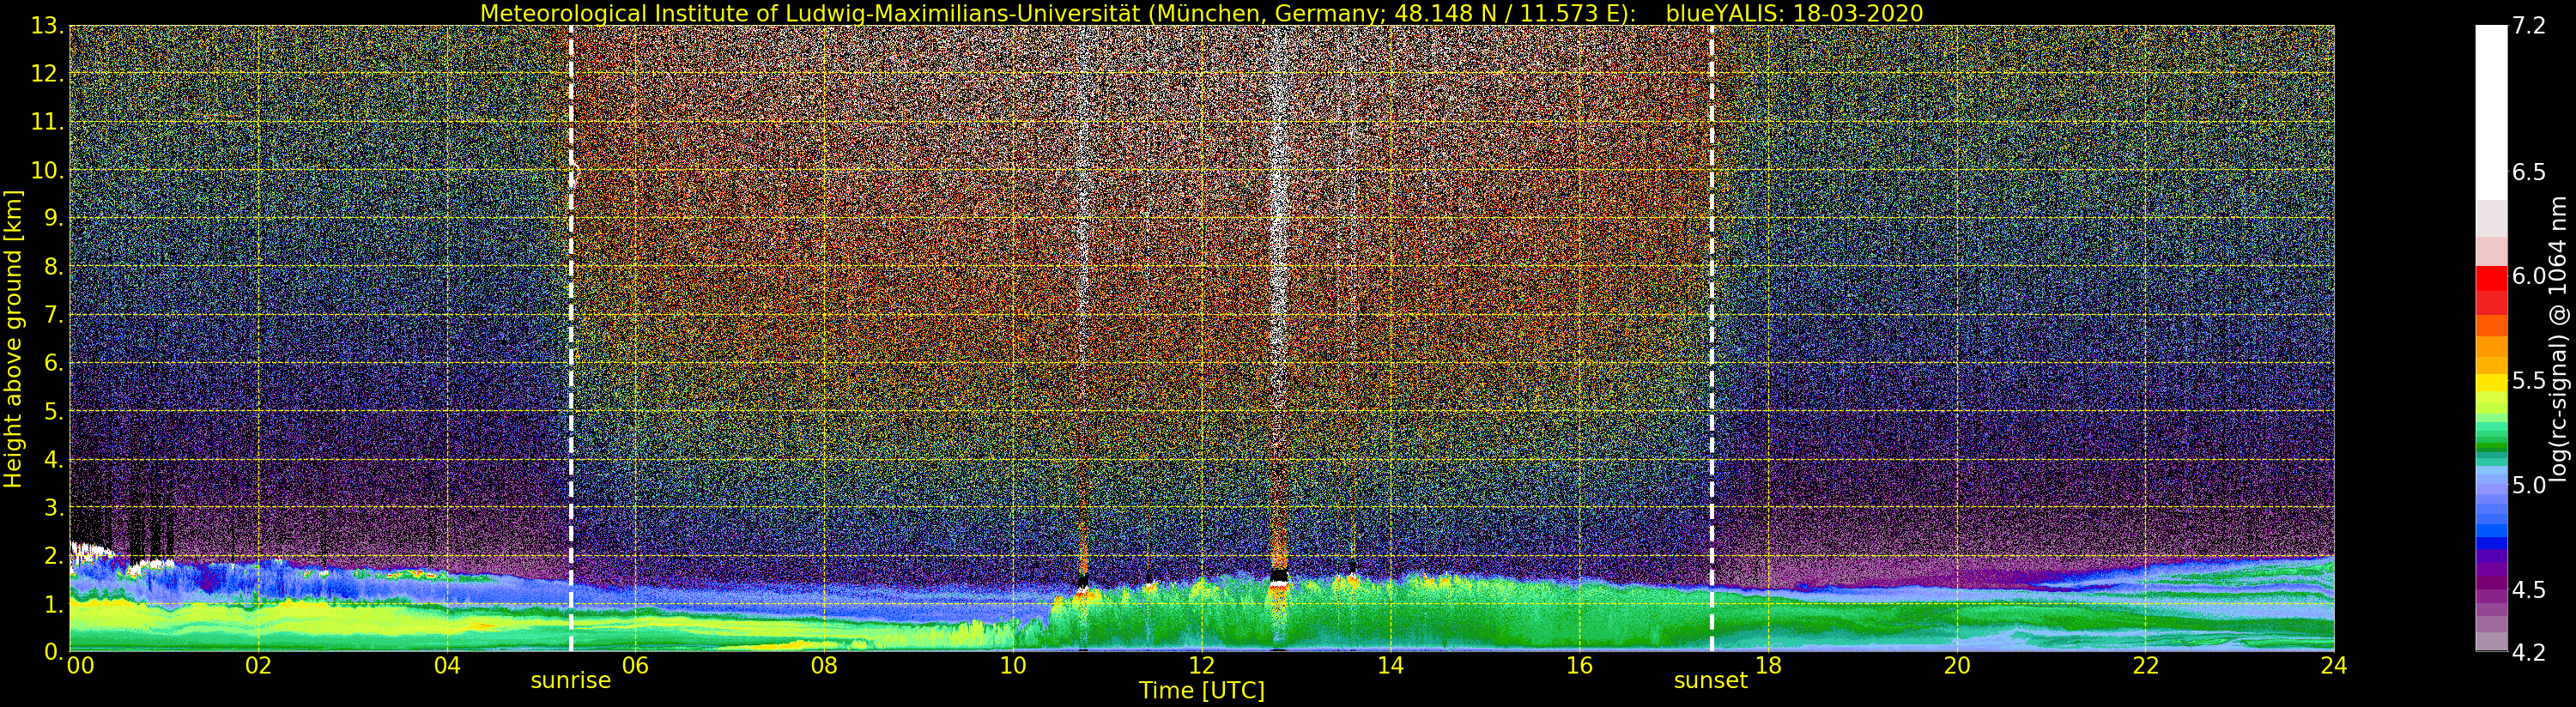Click the colorbar tick value '6.0'
Screen dimensions: 2576x707
pyautogui.click(x=2529, y=276)
